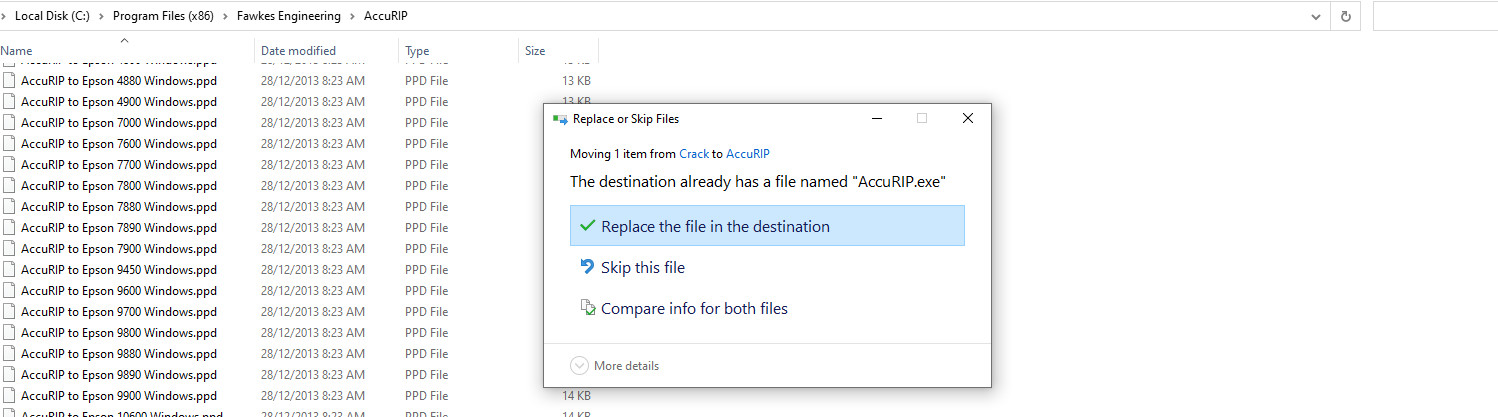Click the green checkmark Replace icon
This screenshot has width=1498, height=417.
[587, 226]
